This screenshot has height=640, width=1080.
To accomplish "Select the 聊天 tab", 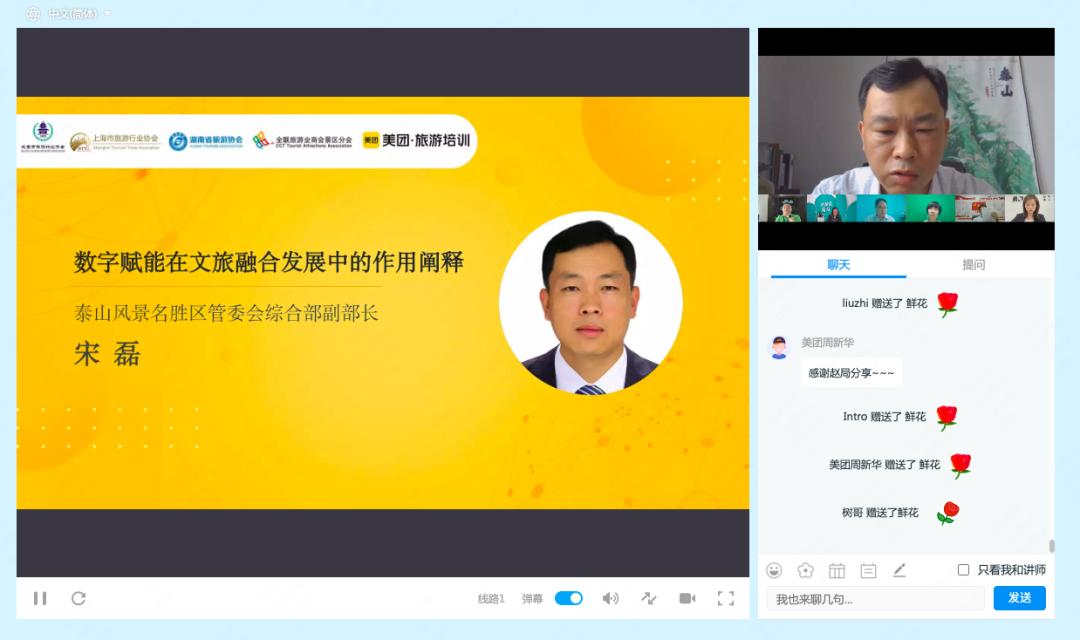I will pyautogui.click(x=838, y=264).
